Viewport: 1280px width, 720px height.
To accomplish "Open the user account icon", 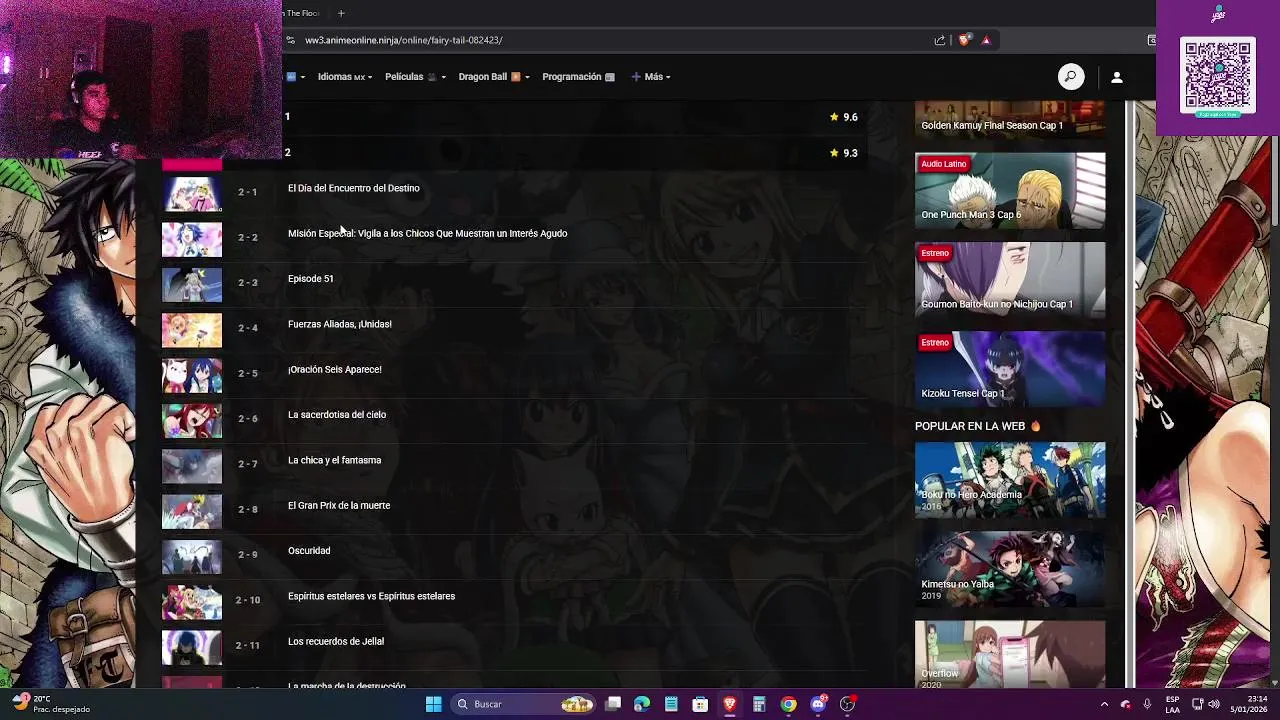I will 1117,77.
